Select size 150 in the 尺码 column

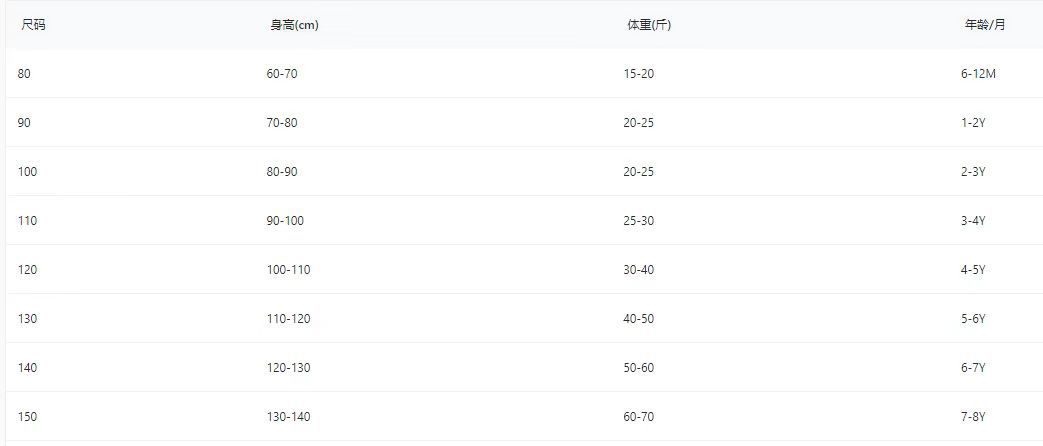coord(27,417)
